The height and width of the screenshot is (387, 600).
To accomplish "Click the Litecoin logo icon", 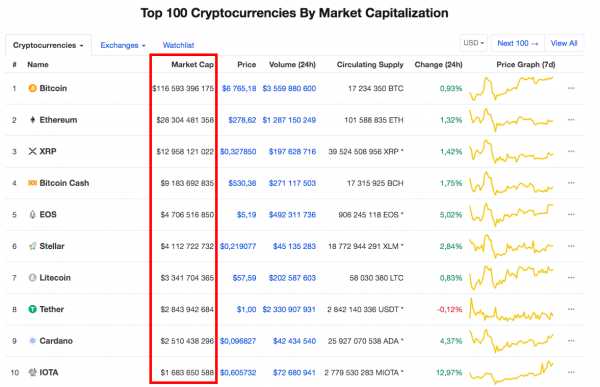I will pyautogui.click(x=33, y=278).
